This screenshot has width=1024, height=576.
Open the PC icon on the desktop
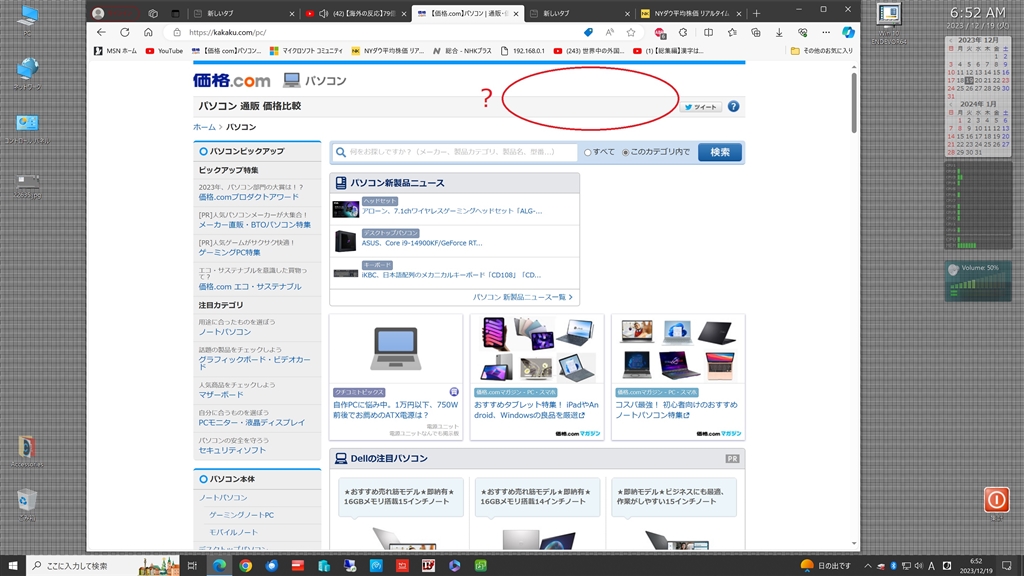tap(27, 20)
